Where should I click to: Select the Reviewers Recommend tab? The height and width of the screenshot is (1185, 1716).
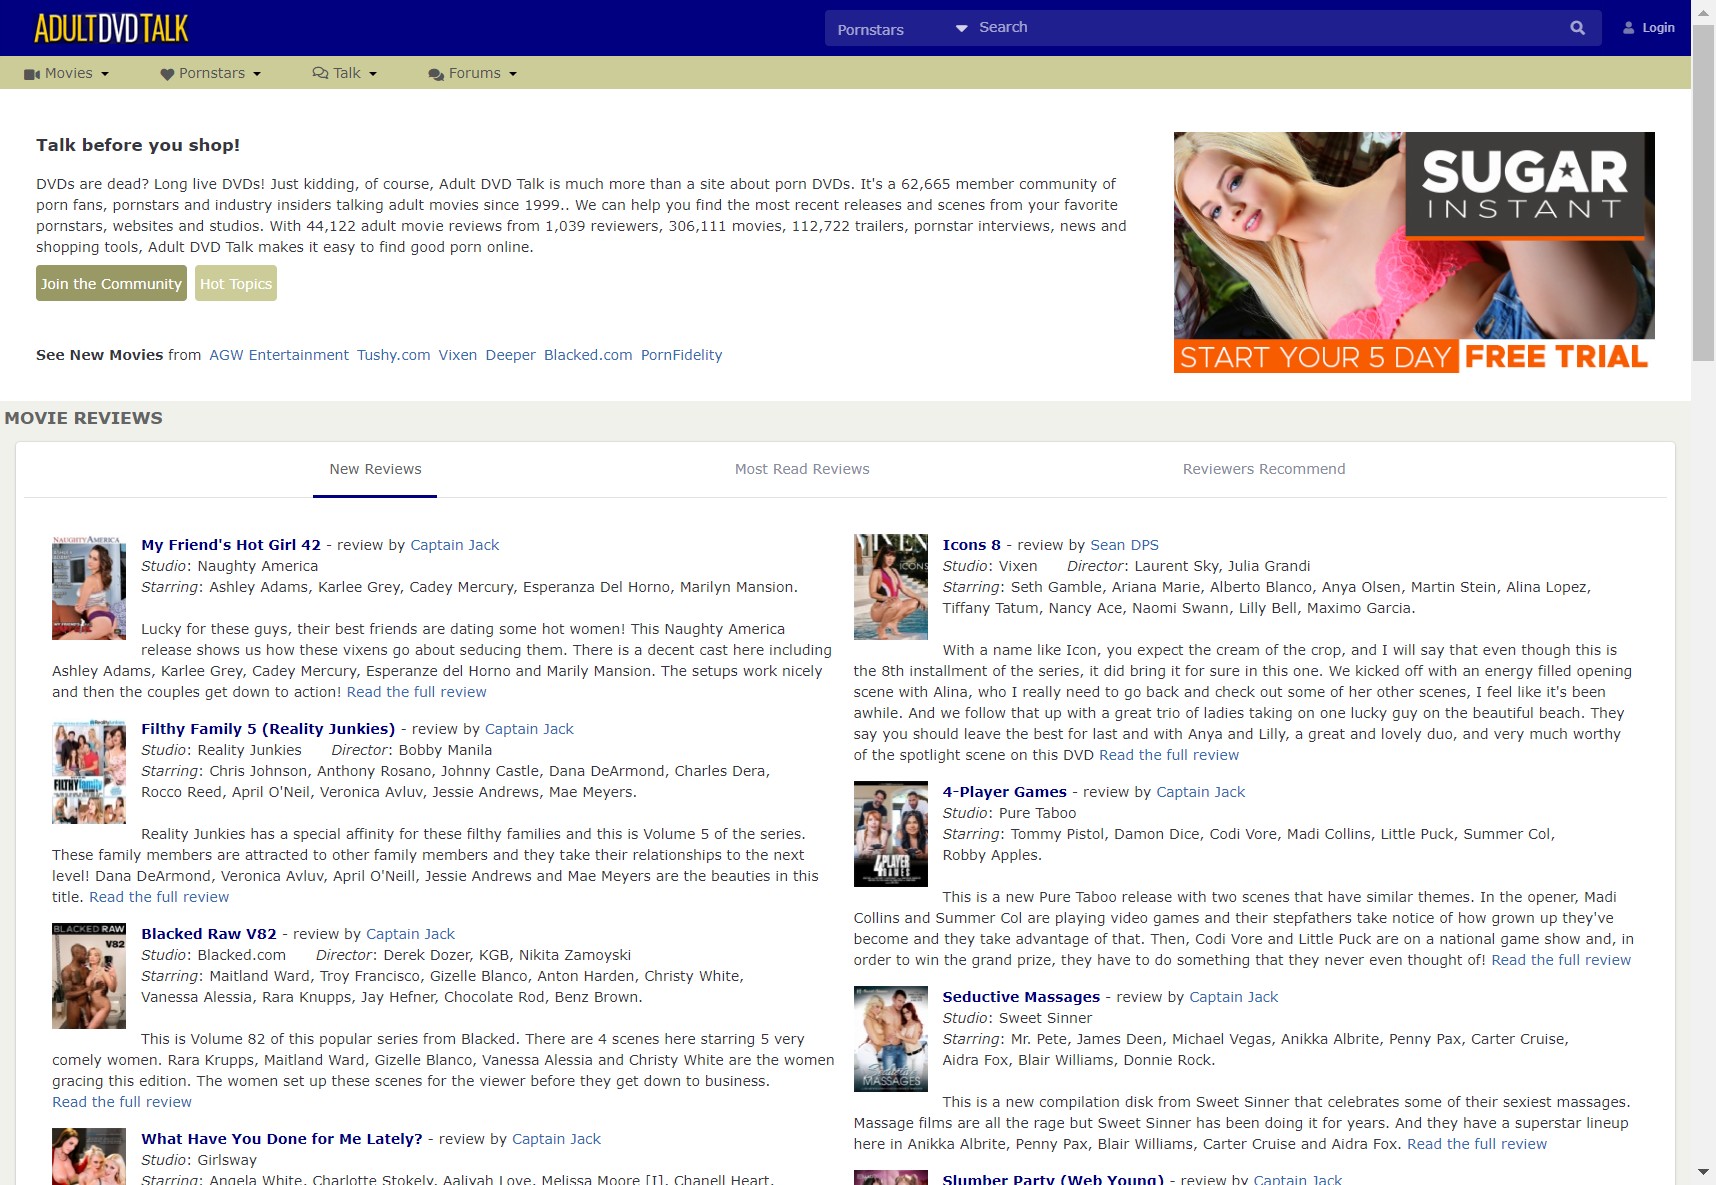pos(1263,469)
